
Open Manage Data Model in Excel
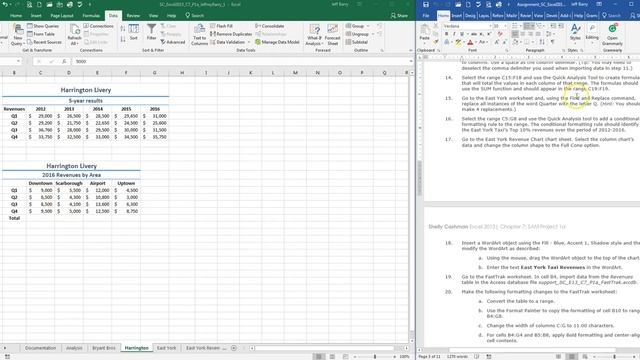[x=277, y=42]
